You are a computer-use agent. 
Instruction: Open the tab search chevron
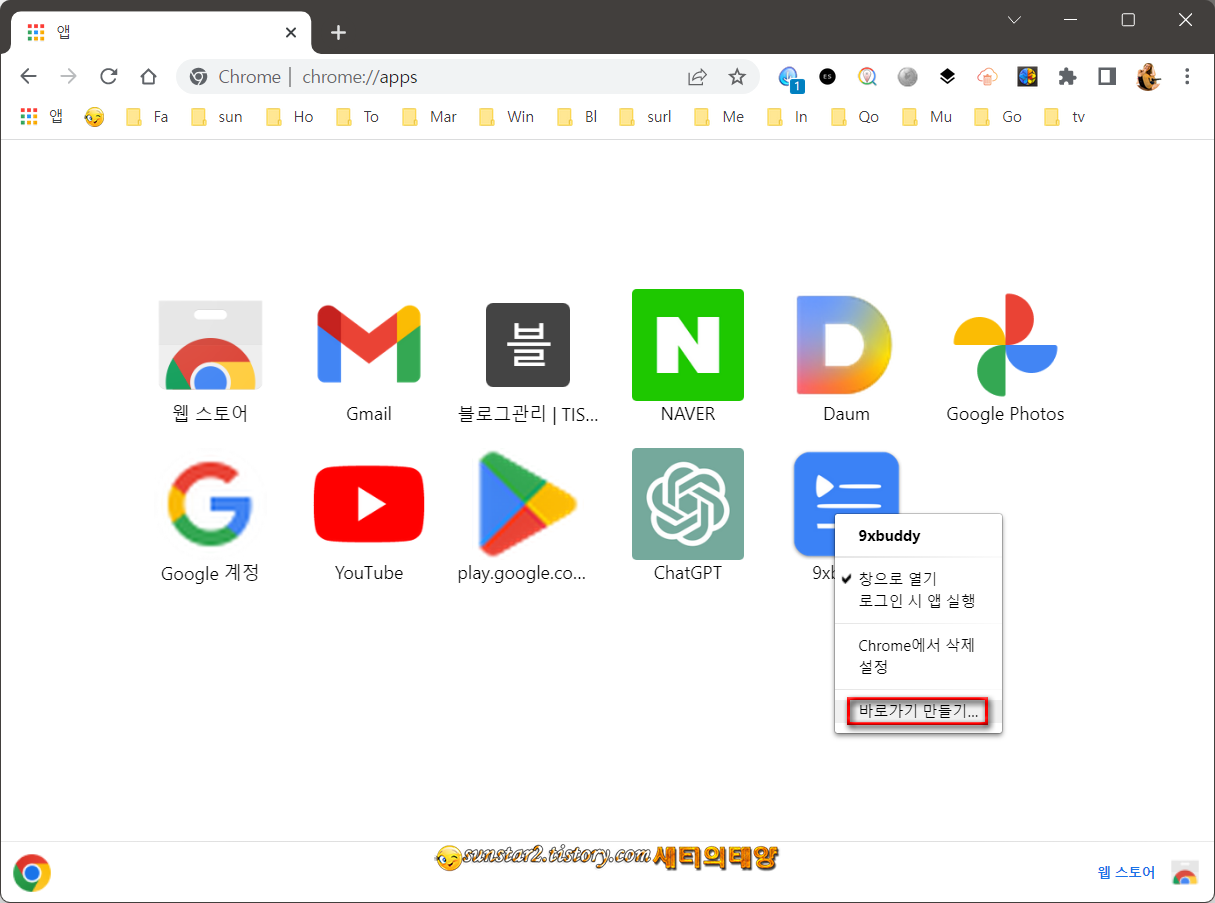pos(1014,20)
